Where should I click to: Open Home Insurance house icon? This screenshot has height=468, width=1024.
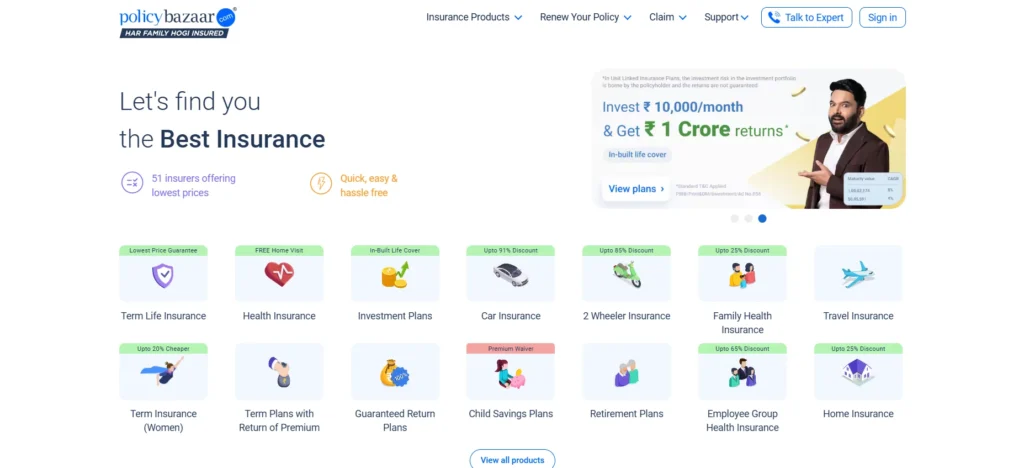(858, 372)
